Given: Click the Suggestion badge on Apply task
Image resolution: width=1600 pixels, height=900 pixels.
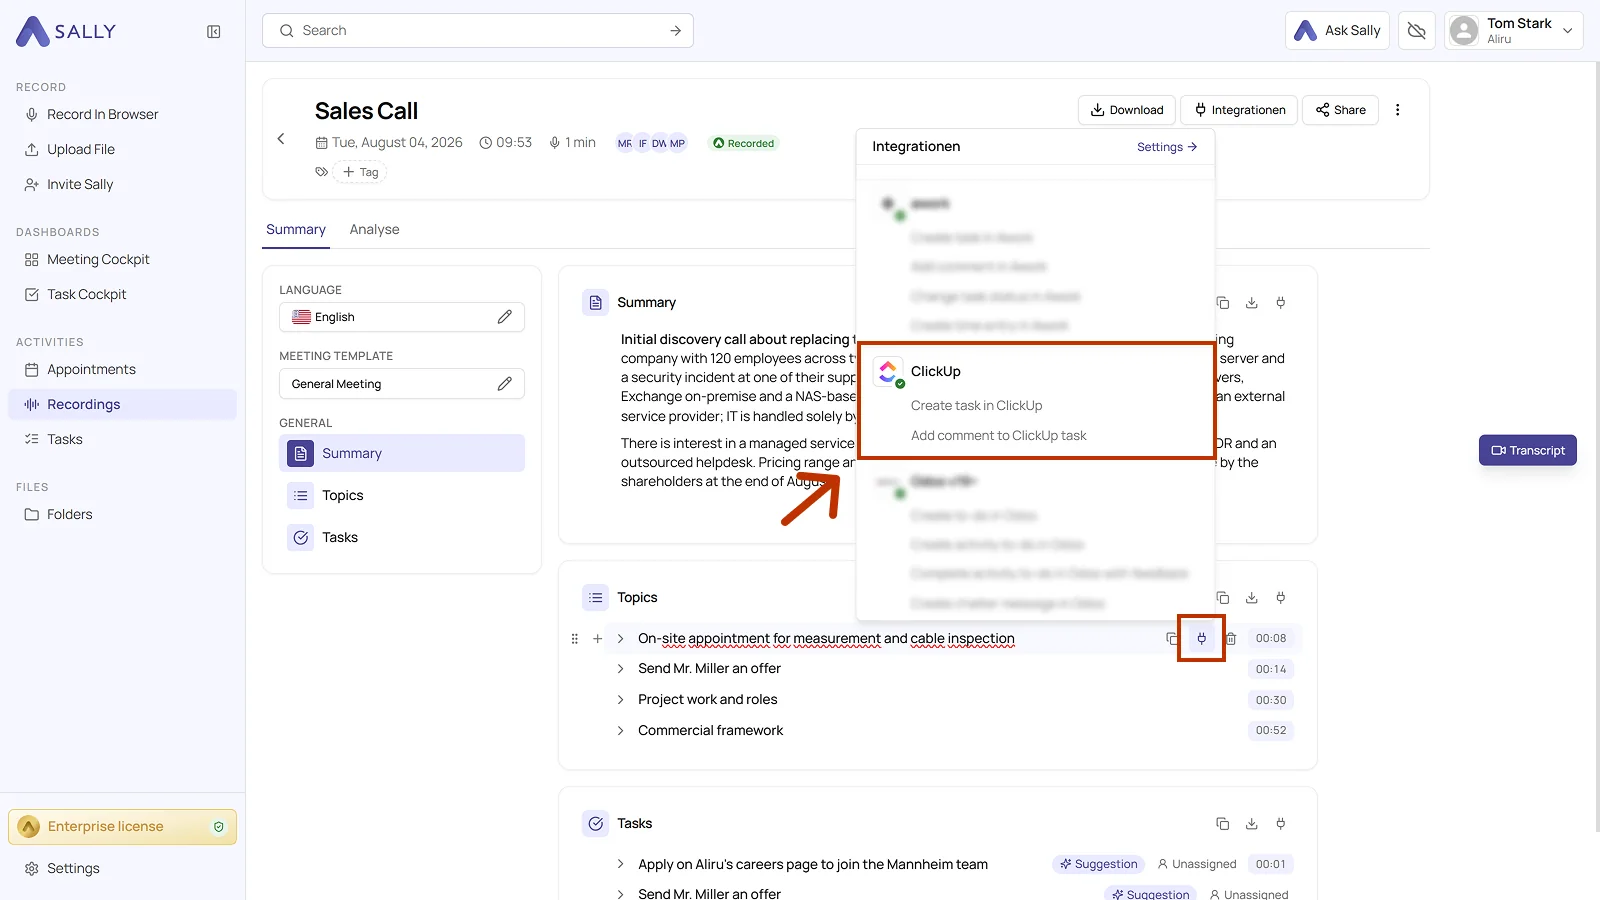Looking at the screenshot, I should 1099,864.
